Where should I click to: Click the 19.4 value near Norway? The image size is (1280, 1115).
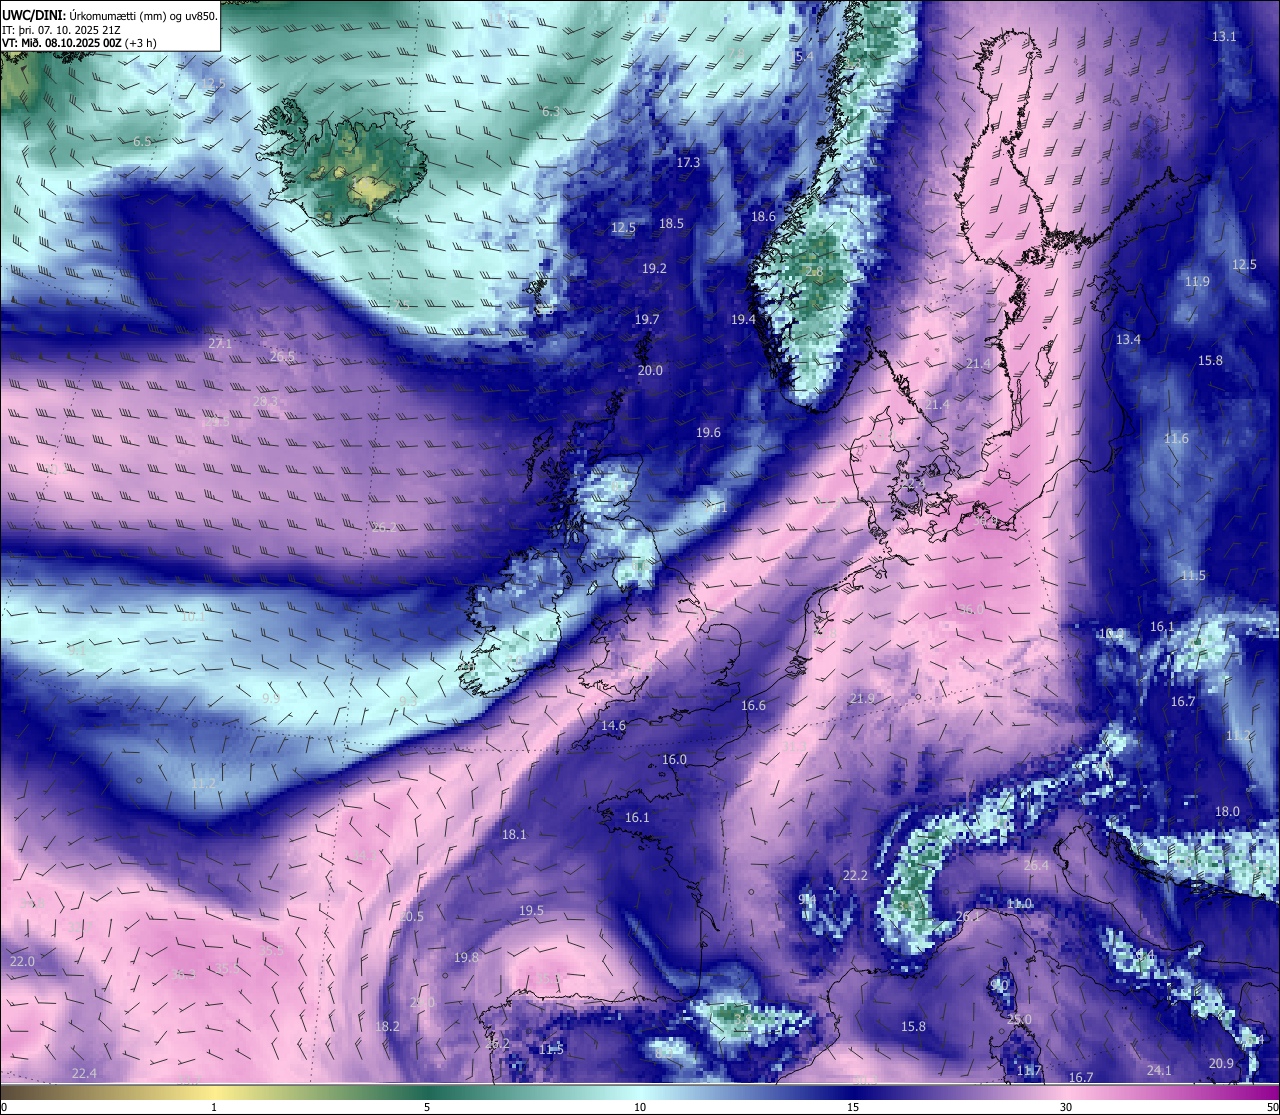743,319
